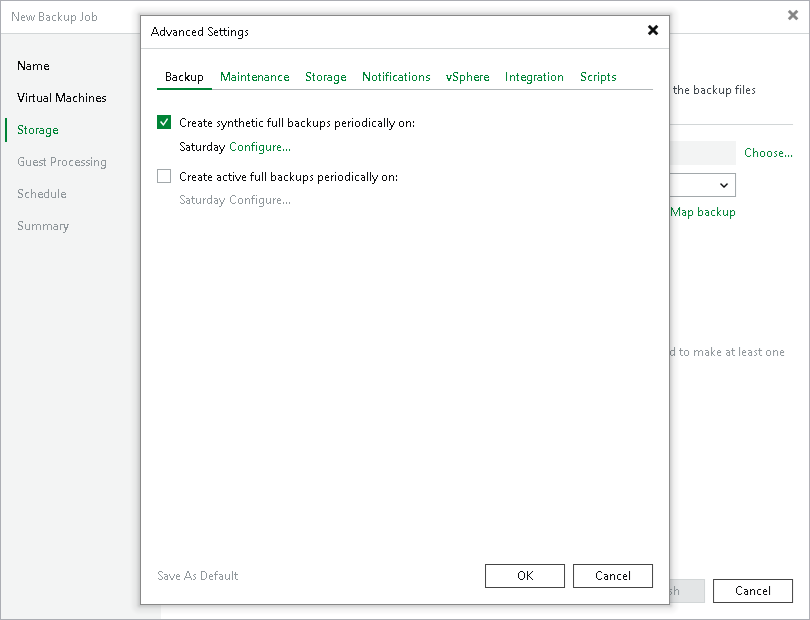Click the Choose... button
The image size is (810, 620).
[x=768, y=153]
